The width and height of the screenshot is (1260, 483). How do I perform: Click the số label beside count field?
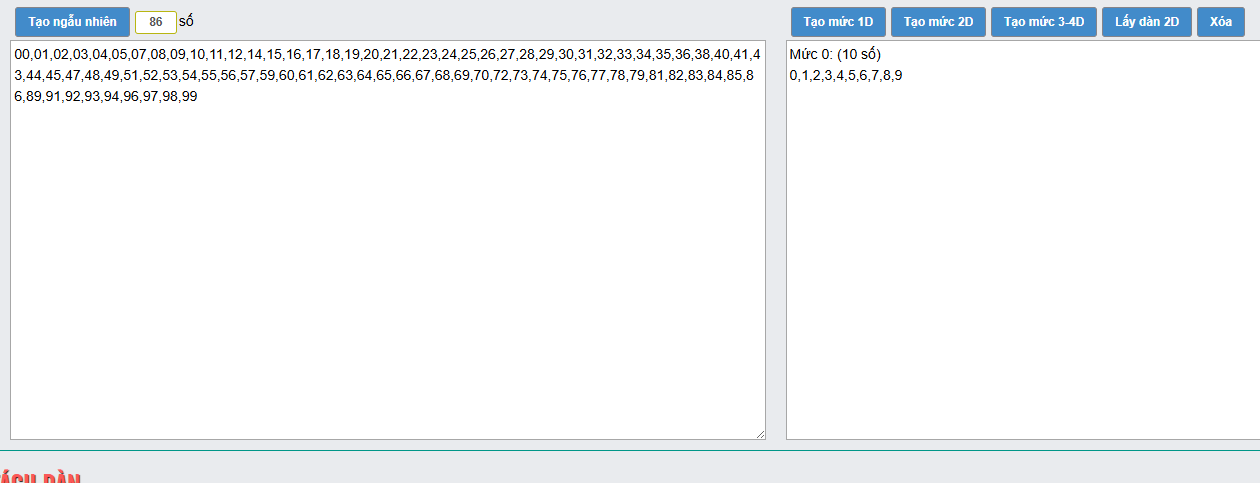[186, 21]
